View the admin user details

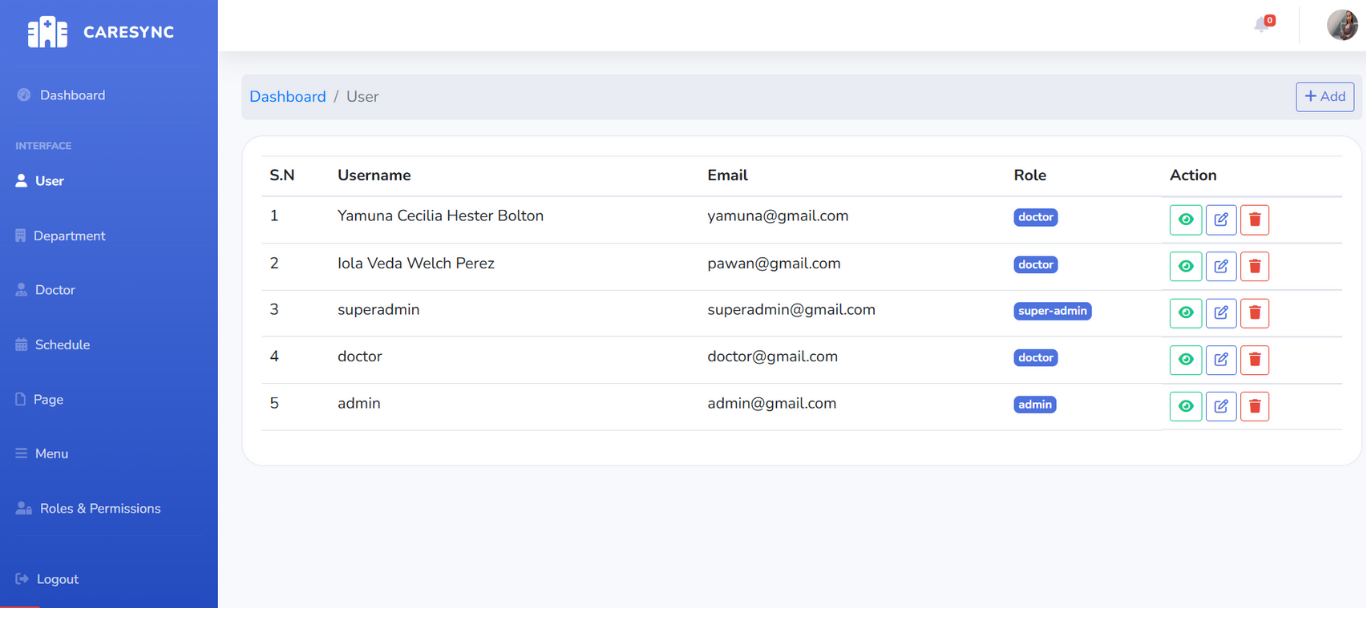[x=1185, y=406]
